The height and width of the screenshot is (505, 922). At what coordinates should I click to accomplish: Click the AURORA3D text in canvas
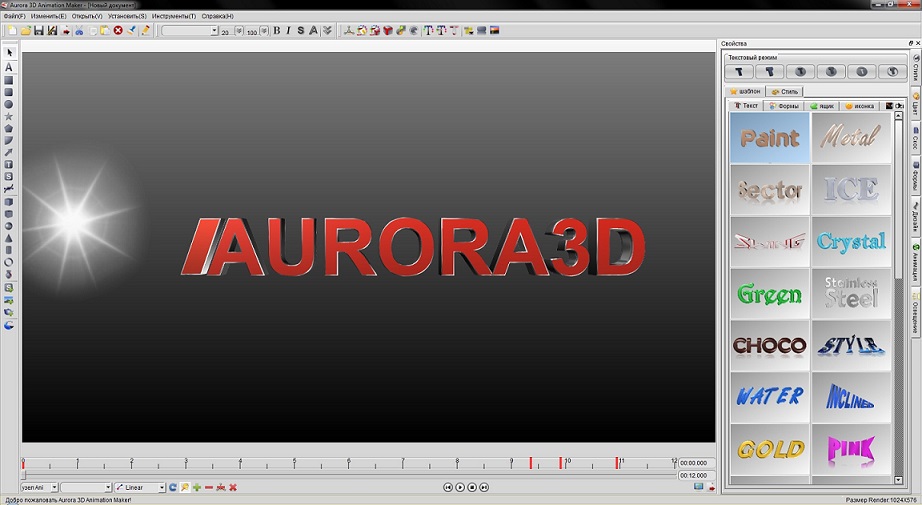coord(413,247)
